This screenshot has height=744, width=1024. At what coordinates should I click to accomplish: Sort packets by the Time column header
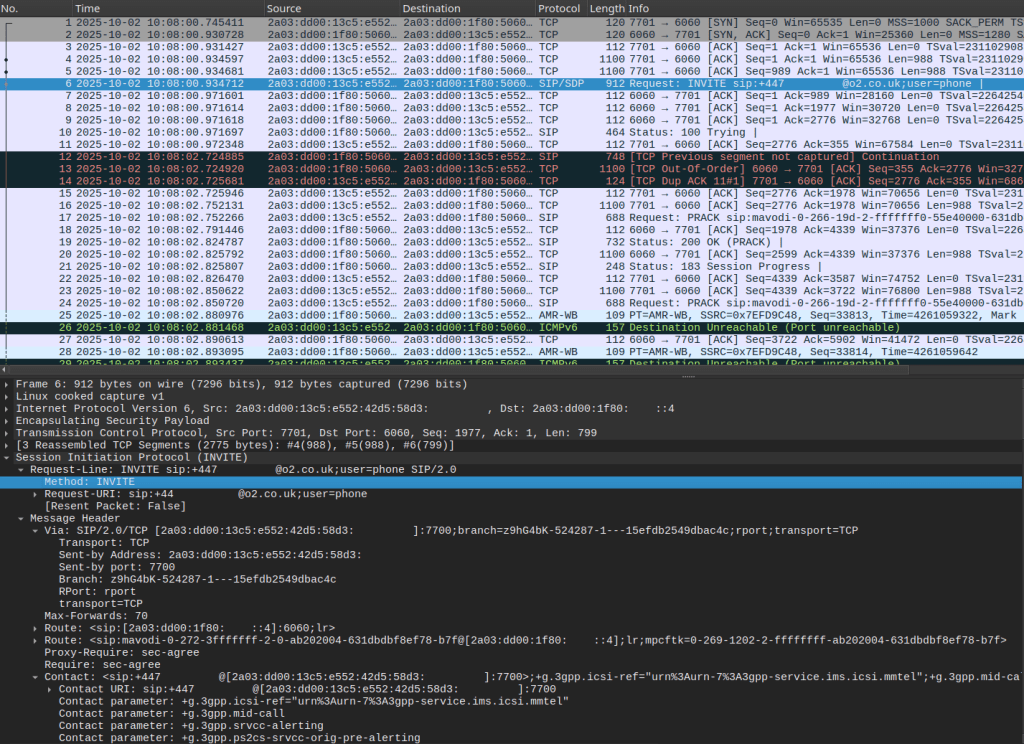pyautogui.click(x=88, y=8)
